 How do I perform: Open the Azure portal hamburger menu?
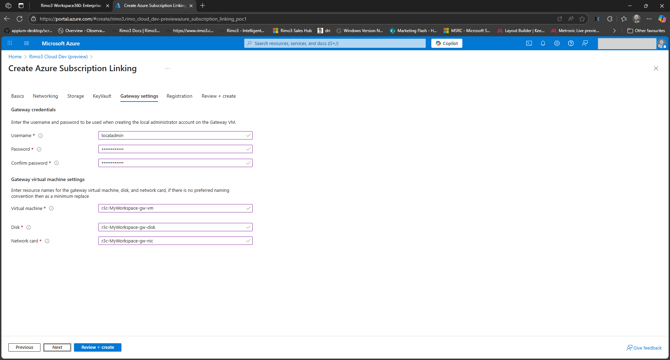26,43
